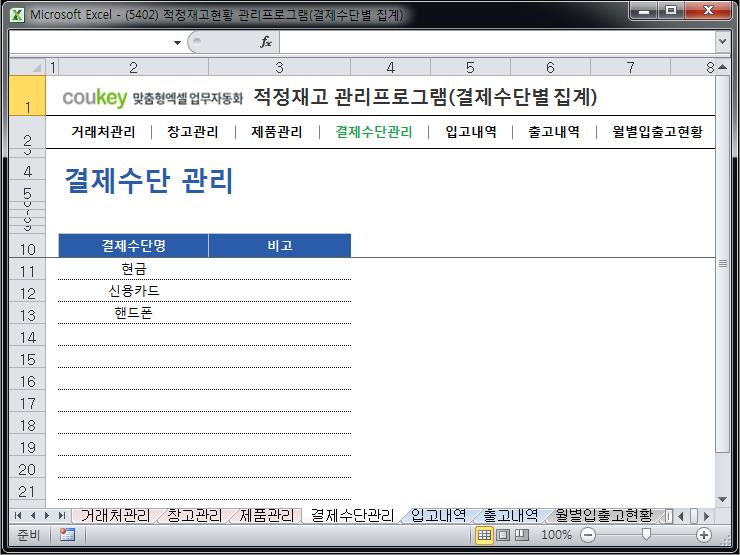Switch to Page Break Preview view

521,535
